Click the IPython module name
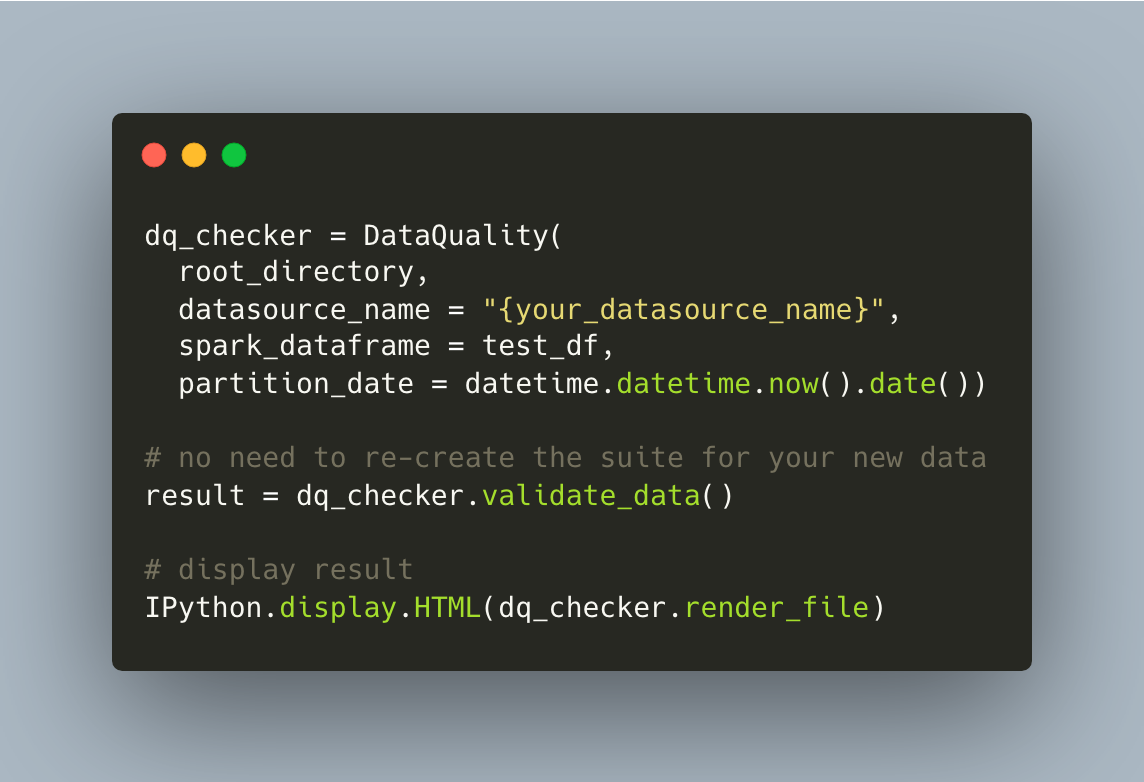The image size is (1144, 782). [204, 608]
